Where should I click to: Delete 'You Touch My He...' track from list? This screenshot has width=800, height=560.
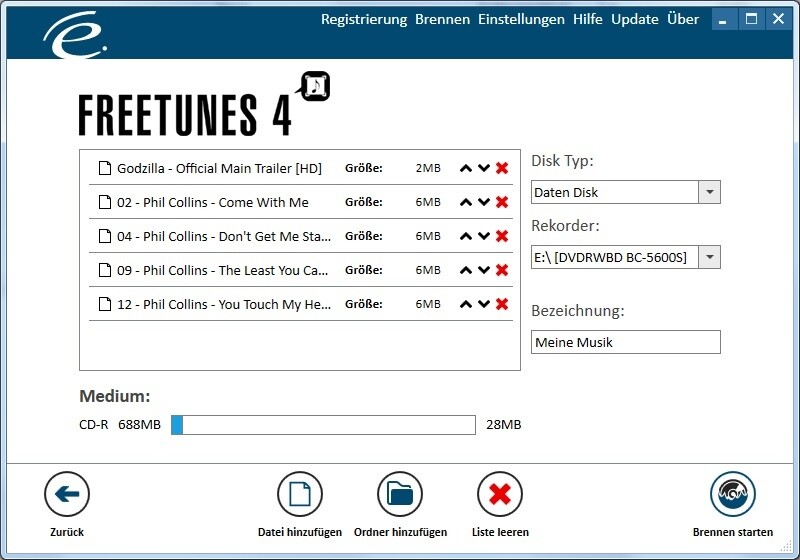[x=502, y=304]
